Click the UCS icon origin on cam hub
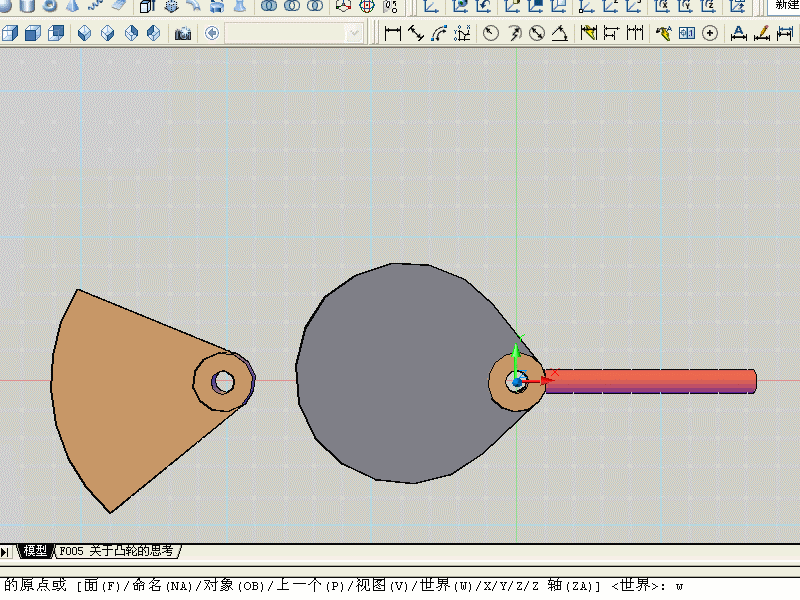The width and height of the screenshot is (800, 600). [x=517, y=382]
